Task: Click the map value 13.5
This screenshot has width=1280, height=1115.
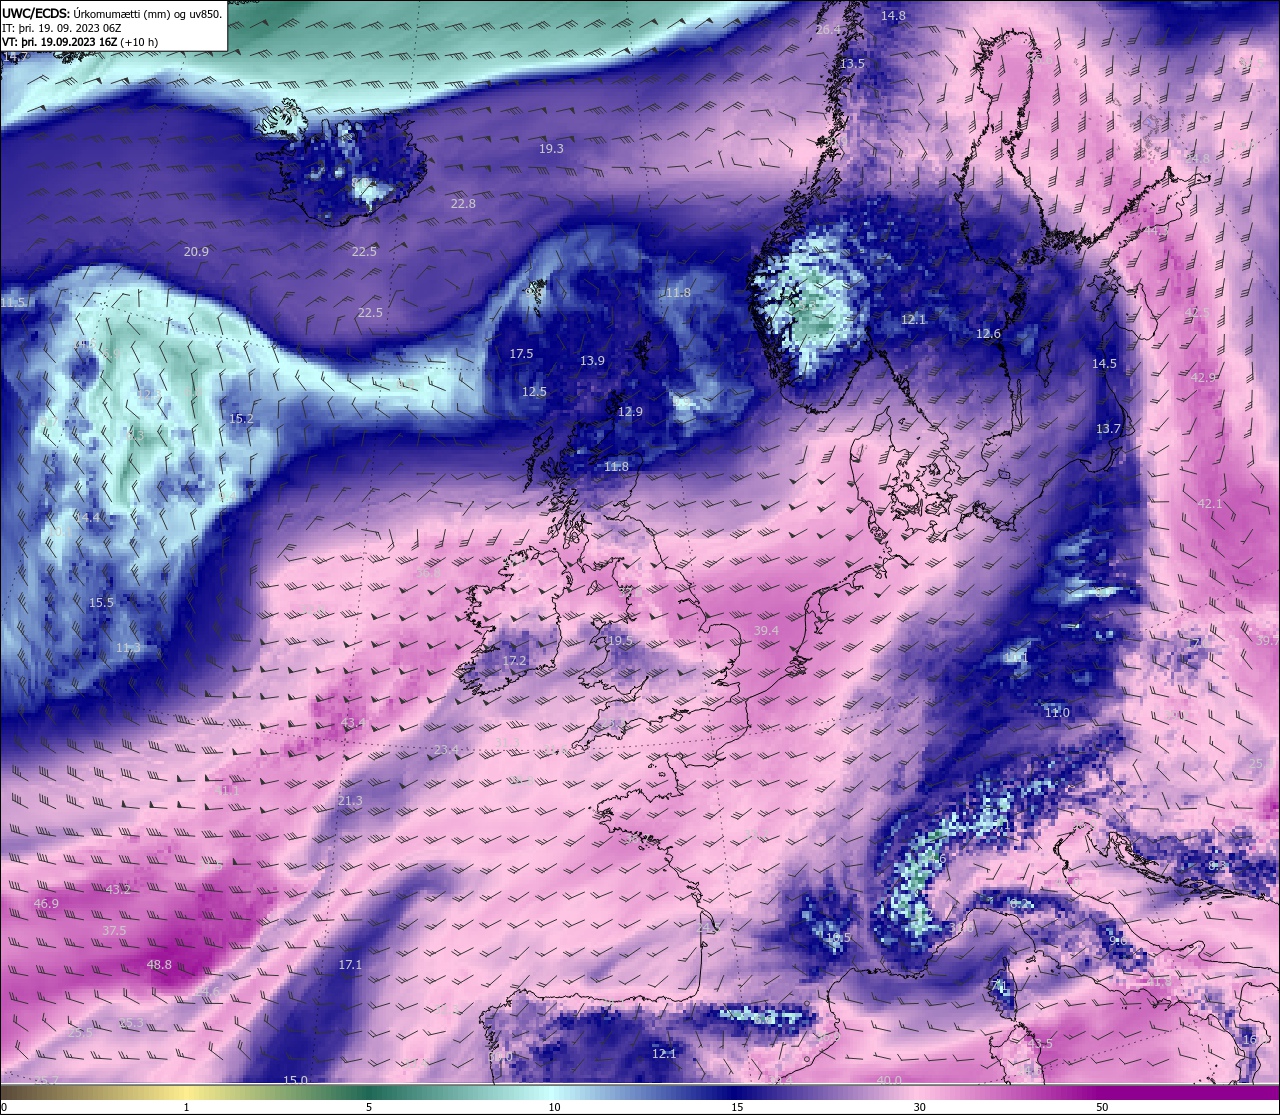Action: pyautogui.click(x=852, y=63)
